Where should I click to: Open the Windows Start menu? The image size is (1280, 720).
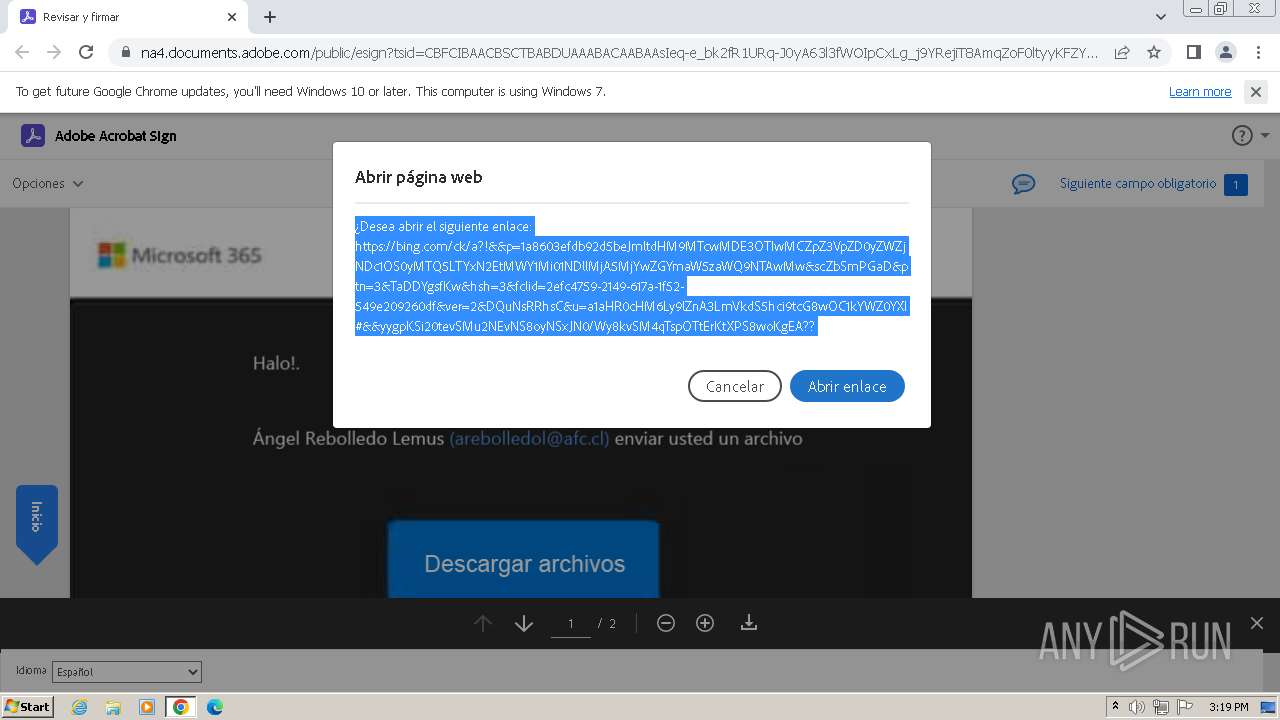[x=27, y=706]
